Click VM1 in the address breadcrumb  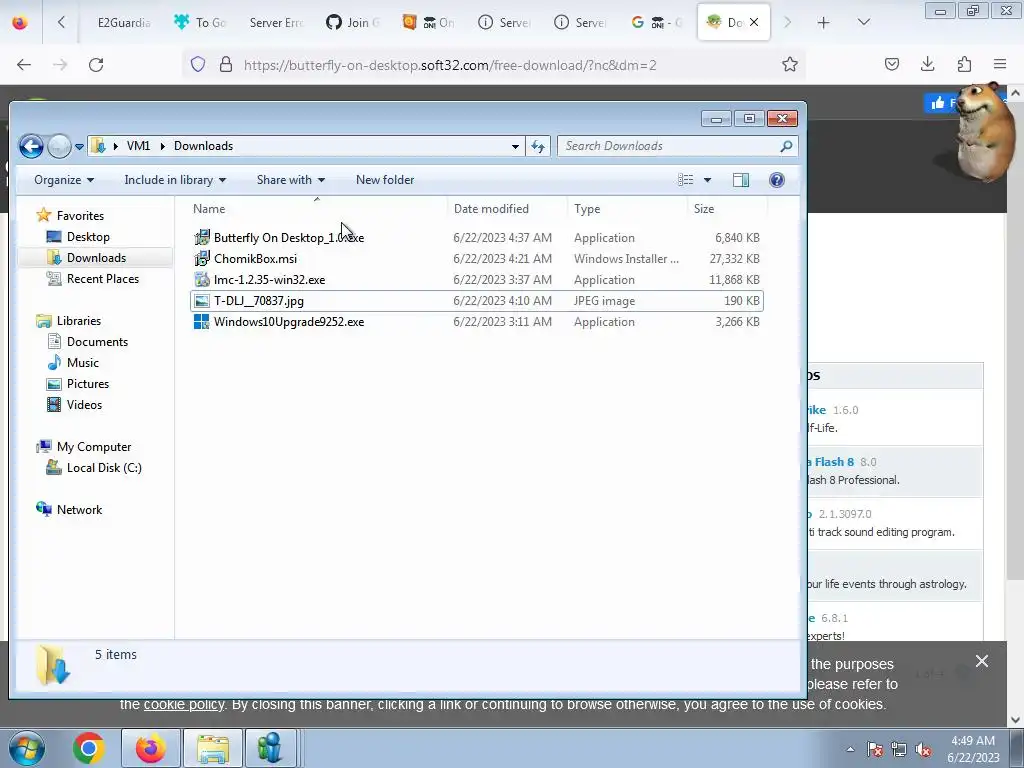pyautogui.click(x=138, y=146)
